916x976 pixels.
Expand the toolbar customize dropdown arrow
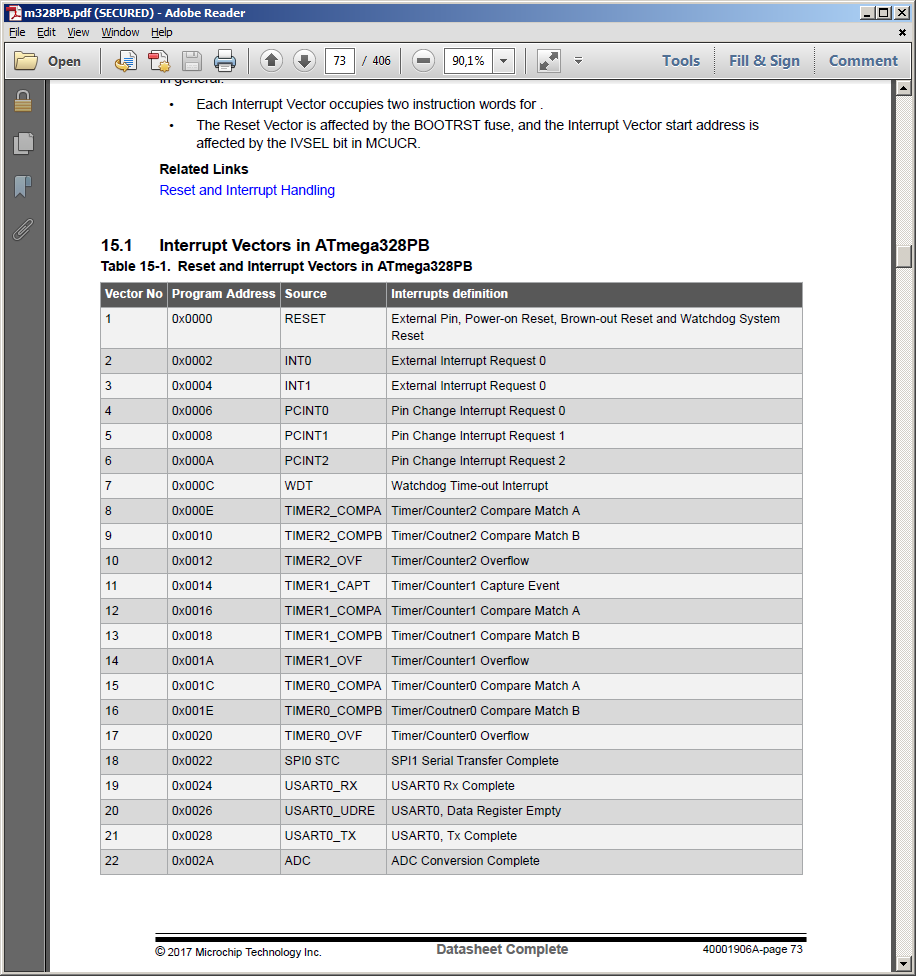coord(578,60)
